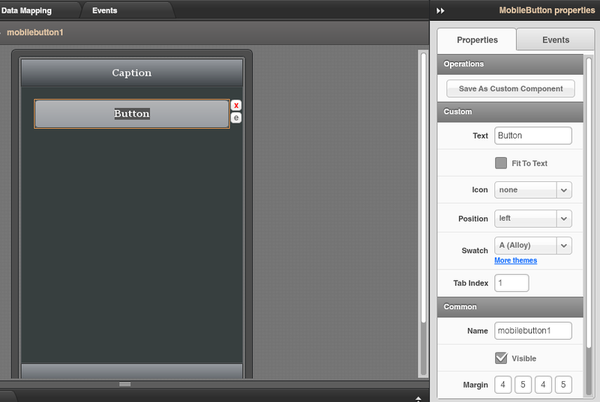Click the 'e' events icon beside Button

[x=237, y=118]
